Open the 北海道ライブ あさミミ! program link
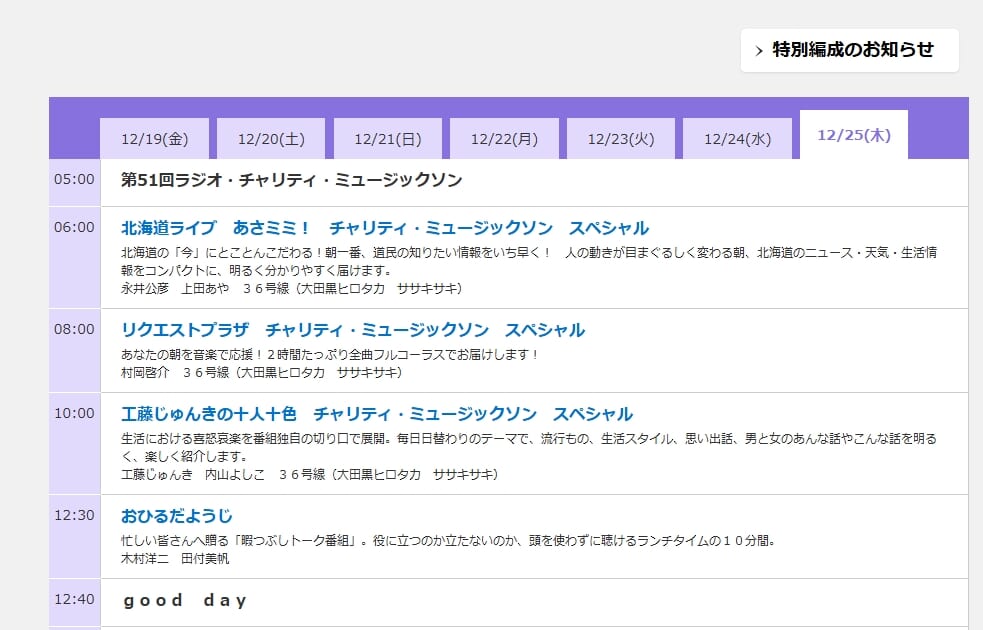 pos(384,227)
